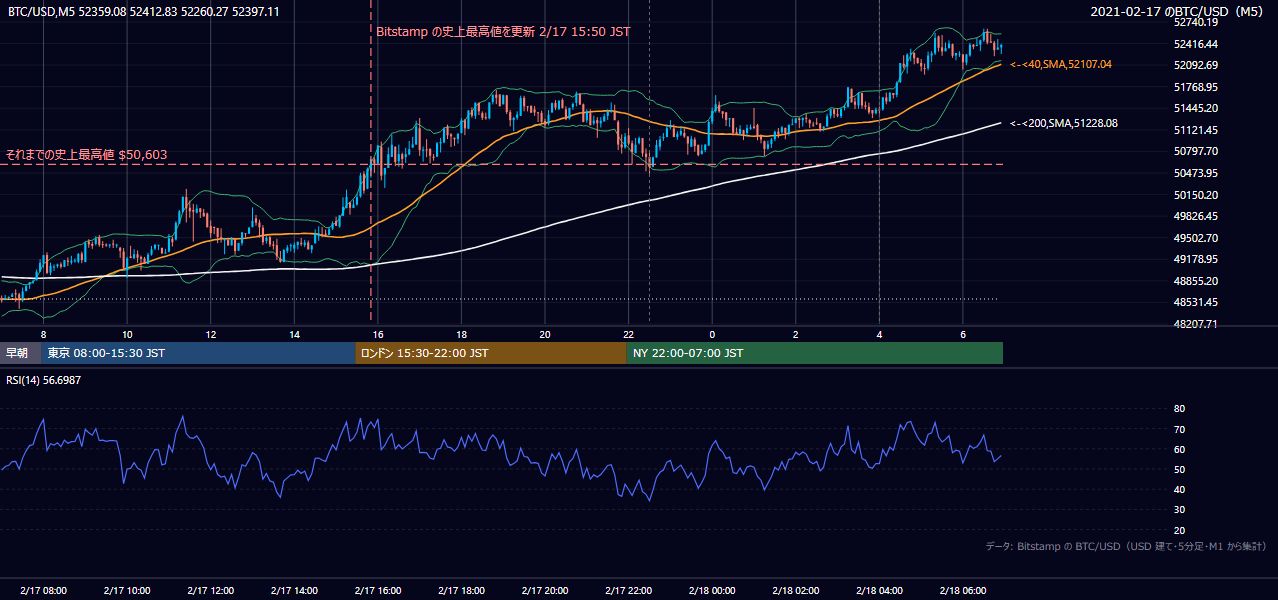
Task: Click the bottom date label 2/17 20:00
Action: point(544,591)
